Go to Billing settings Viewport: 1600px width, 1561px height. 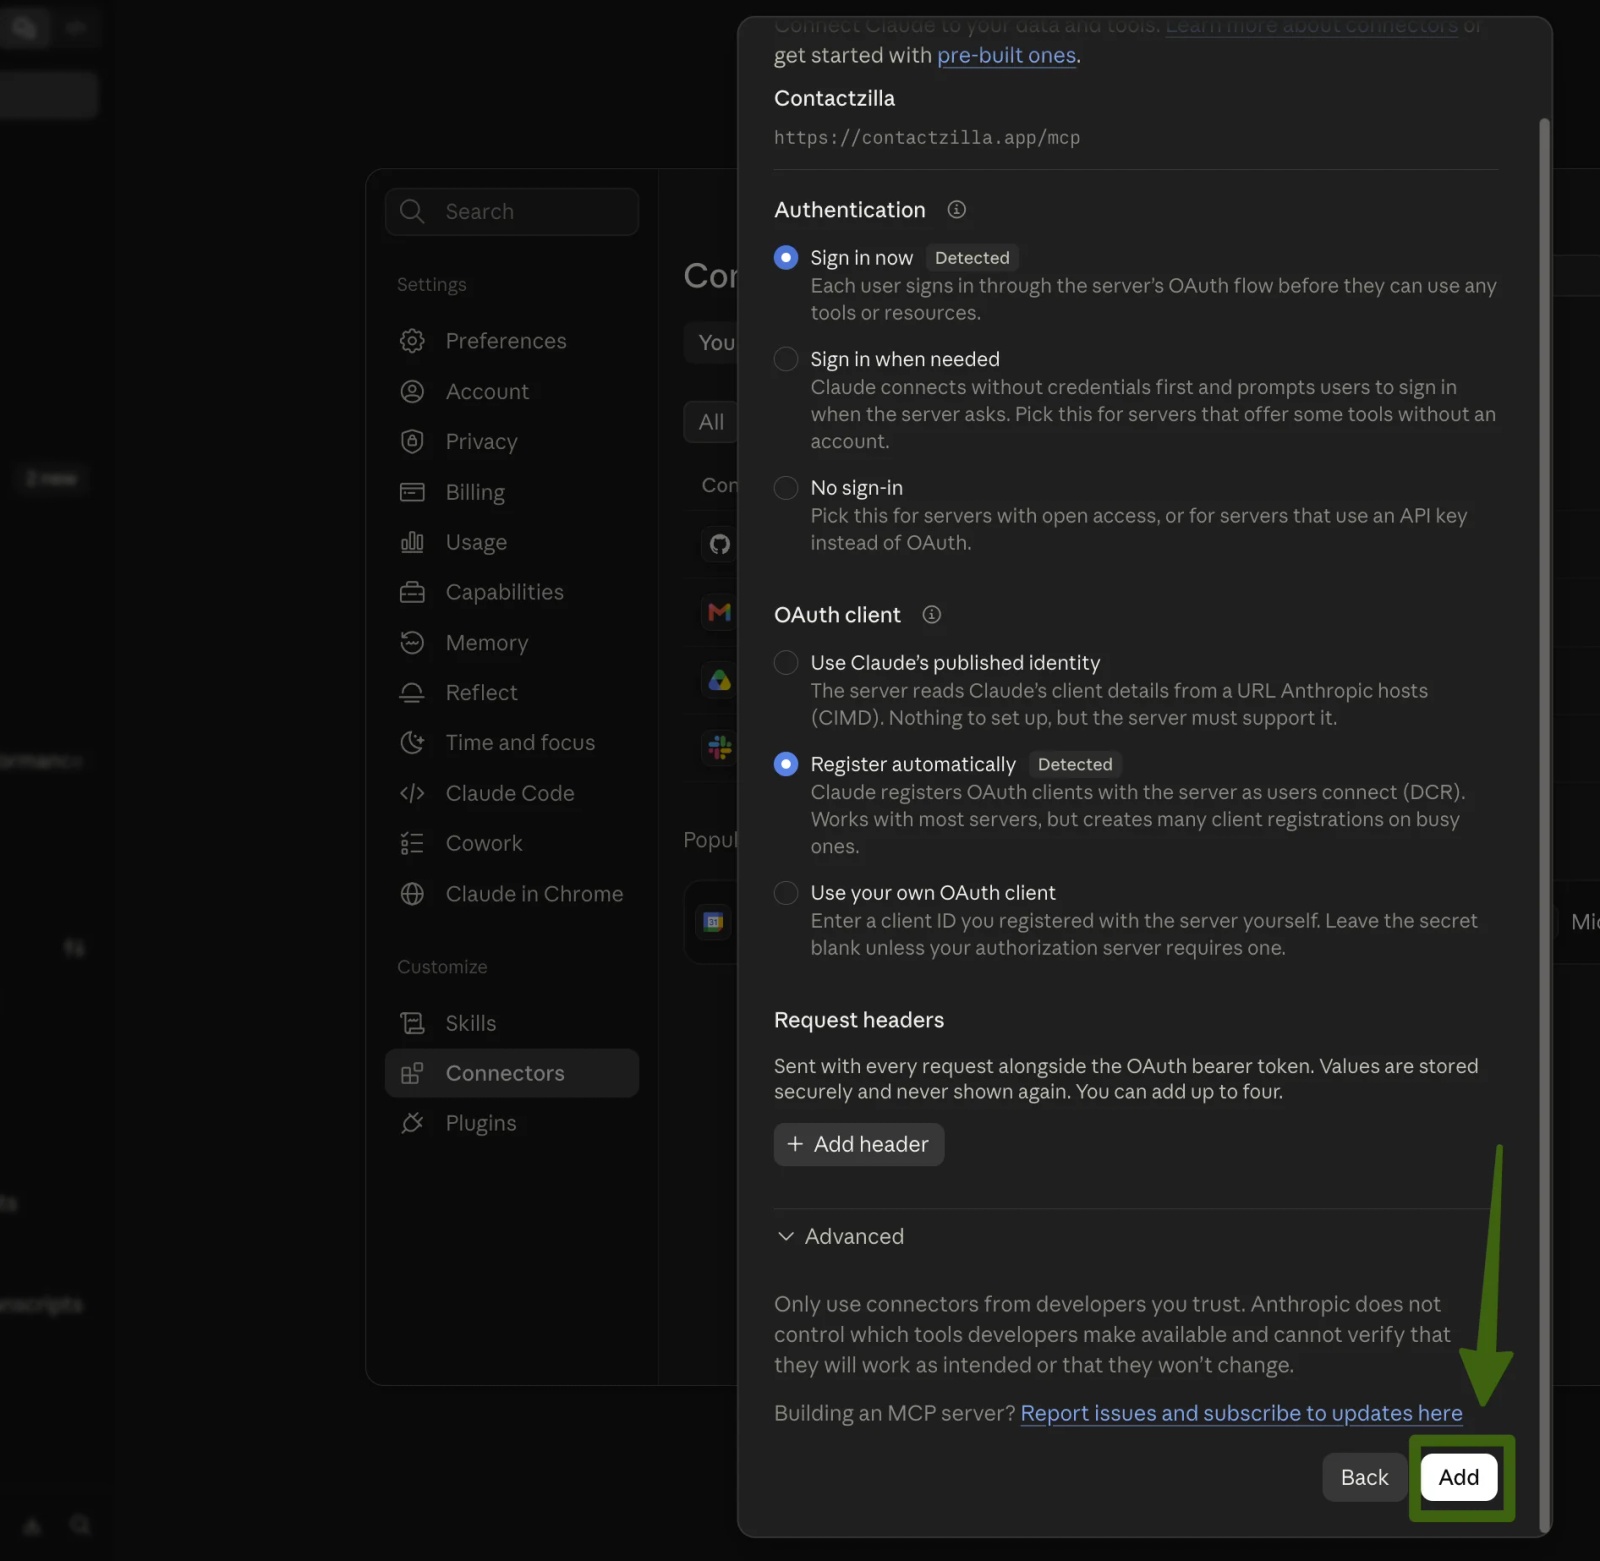[x=511, y=492]
